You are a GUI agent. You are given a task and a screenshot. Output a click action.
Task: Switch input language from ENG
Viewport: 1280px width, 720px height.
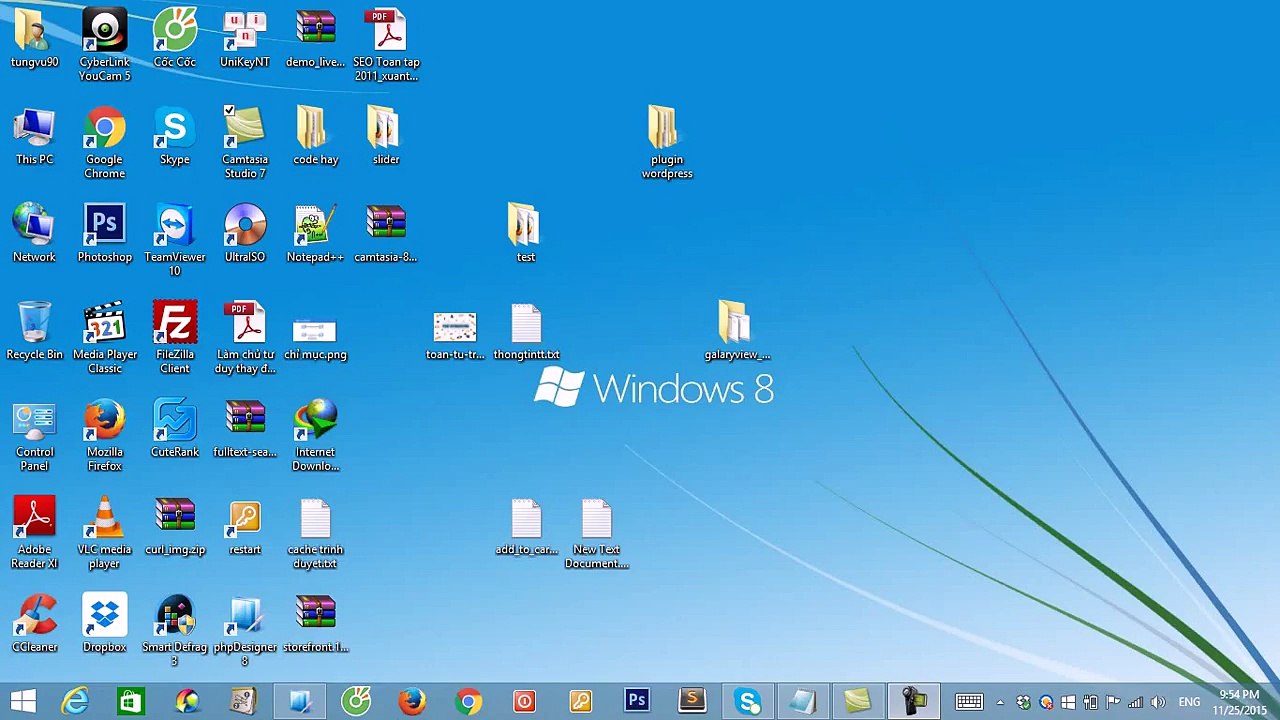point(1189,702)
